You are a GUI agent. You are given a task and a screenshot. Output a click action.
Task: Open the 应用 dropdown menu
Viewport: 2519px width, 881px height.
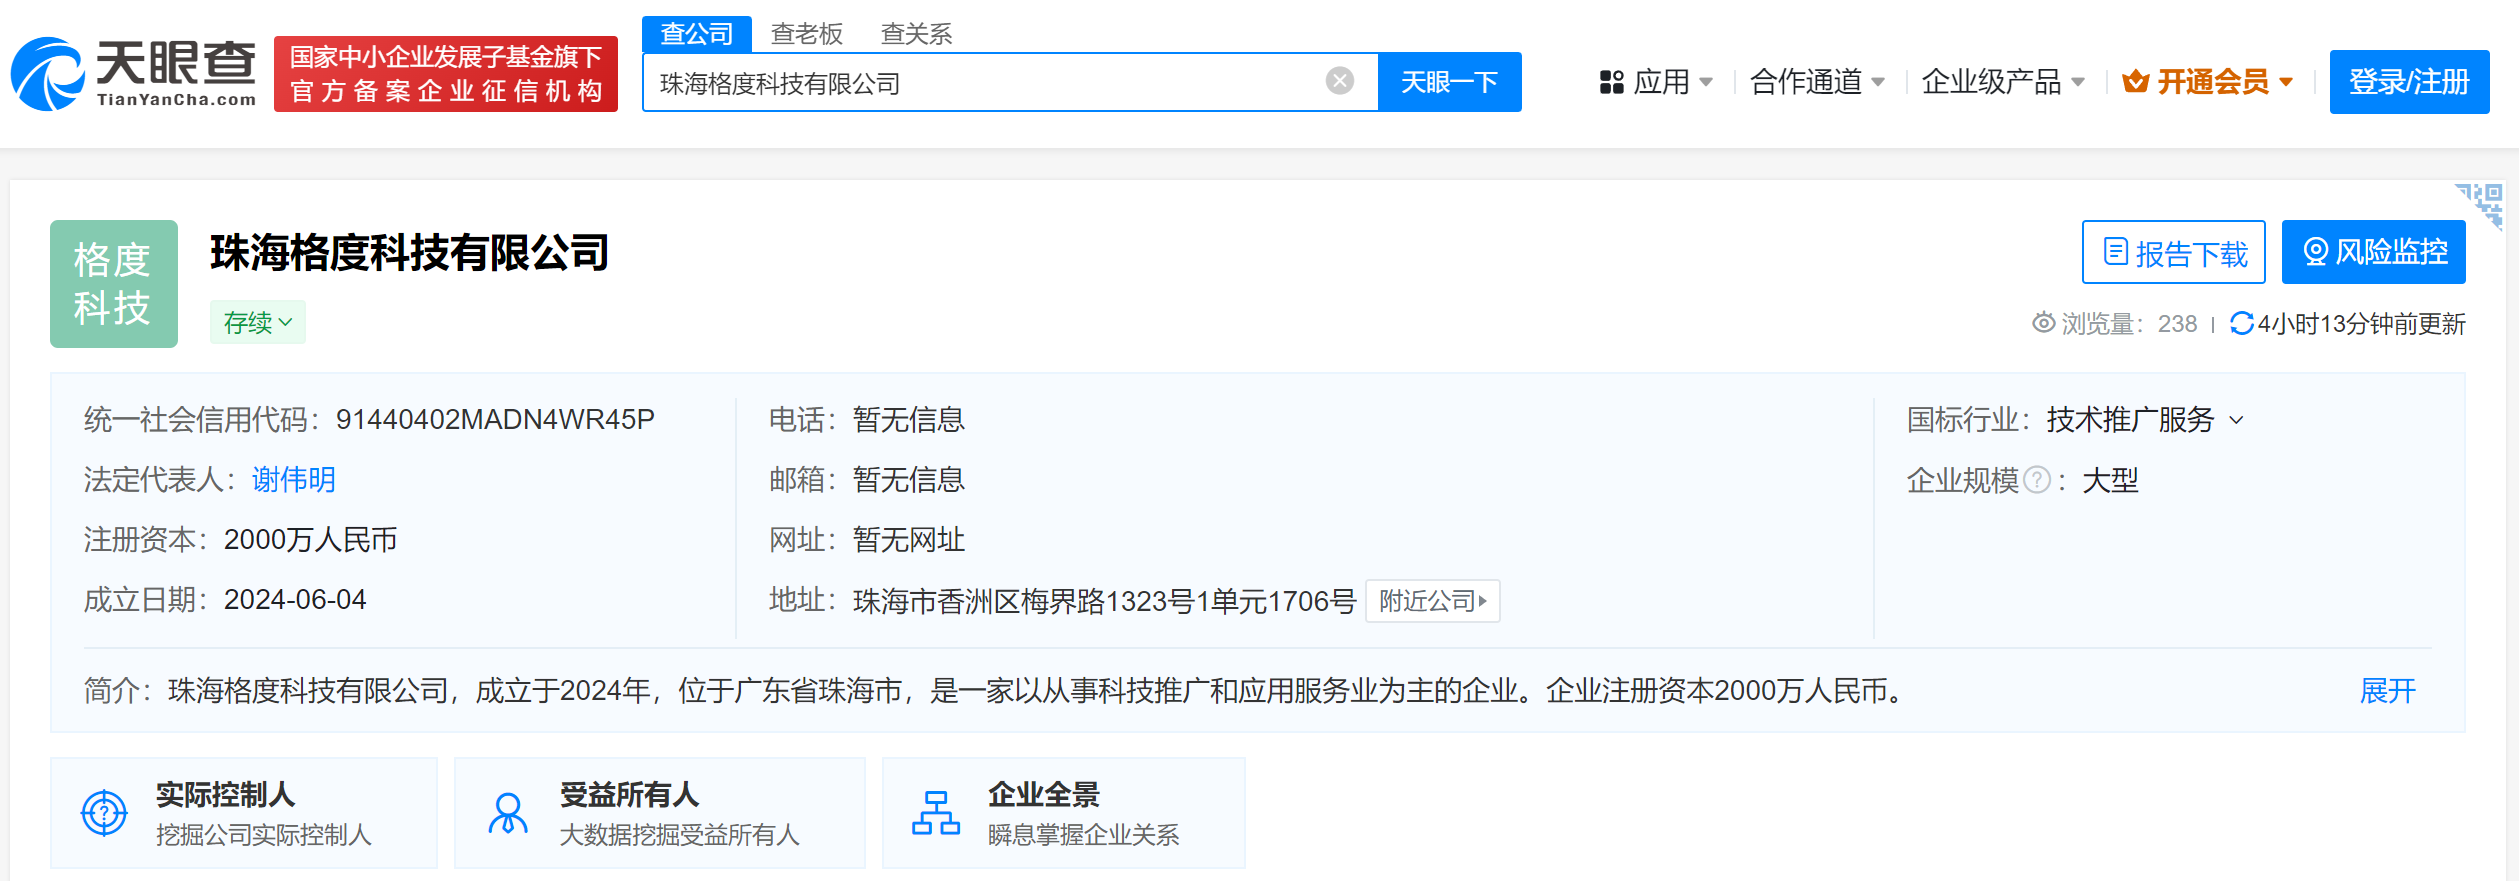(1657, 82)
